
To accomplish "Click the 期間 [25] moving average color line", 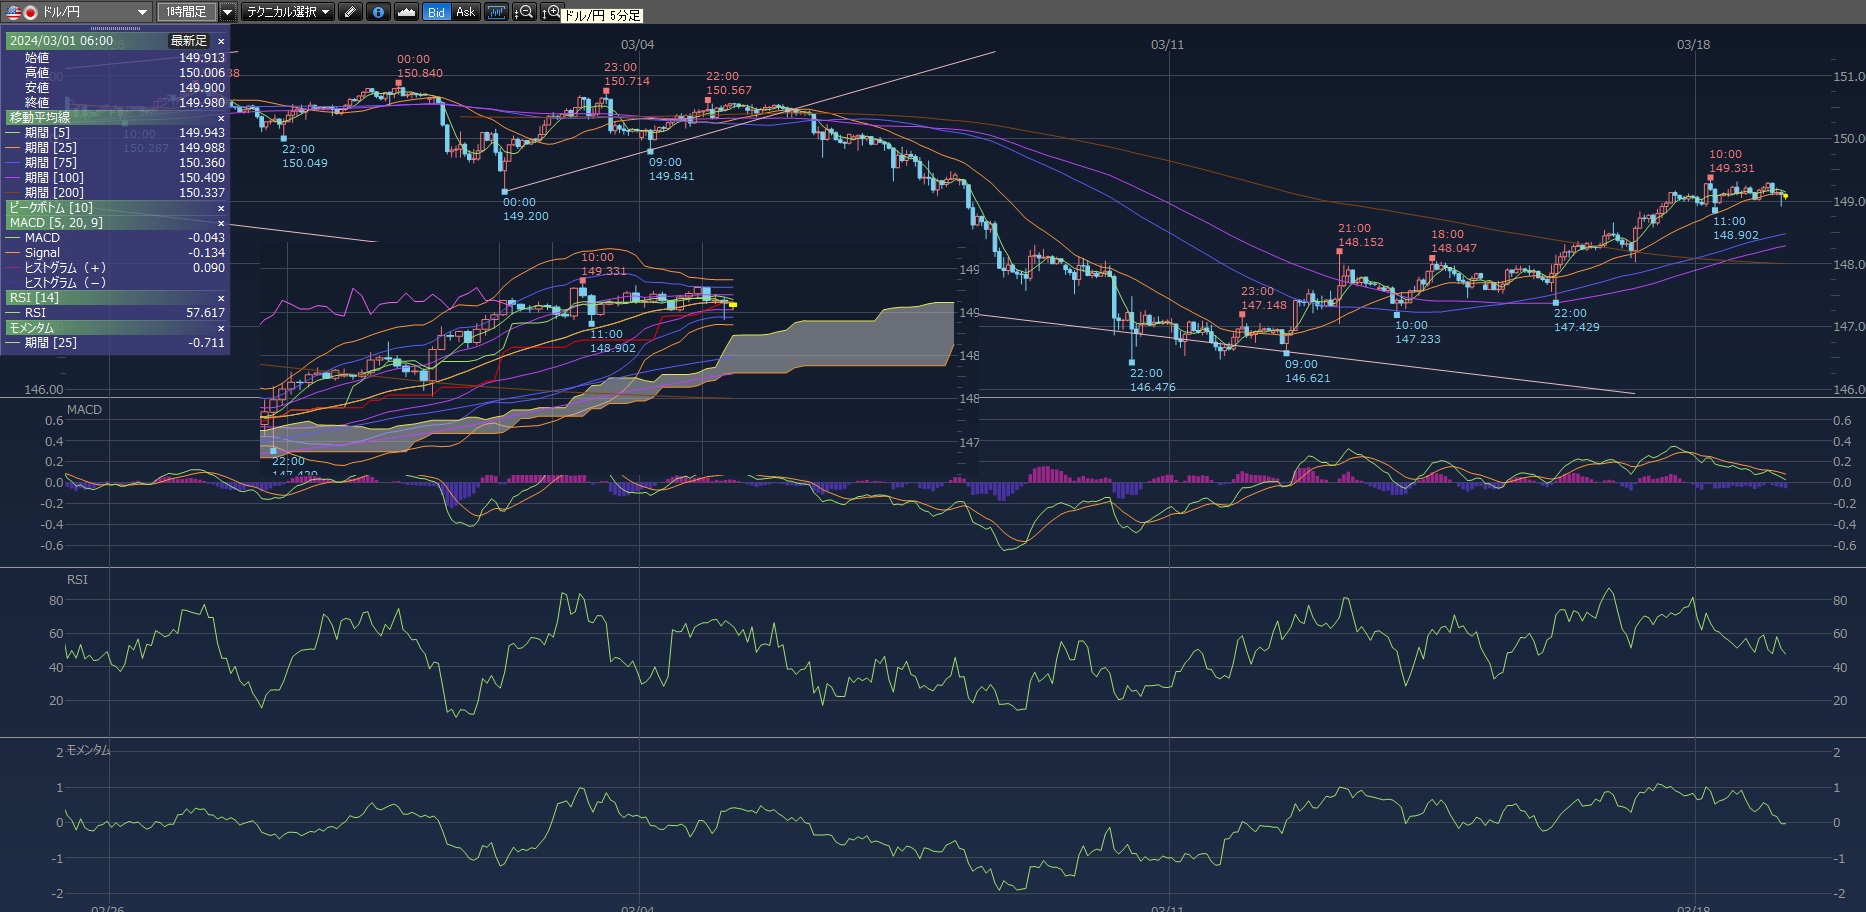I will [x=13, y=148].
